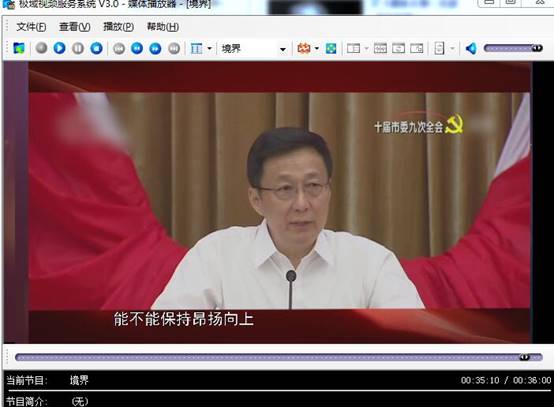The image size is (554, 407).
Task: Mute audio using the speaker icon
Action: 471,48
